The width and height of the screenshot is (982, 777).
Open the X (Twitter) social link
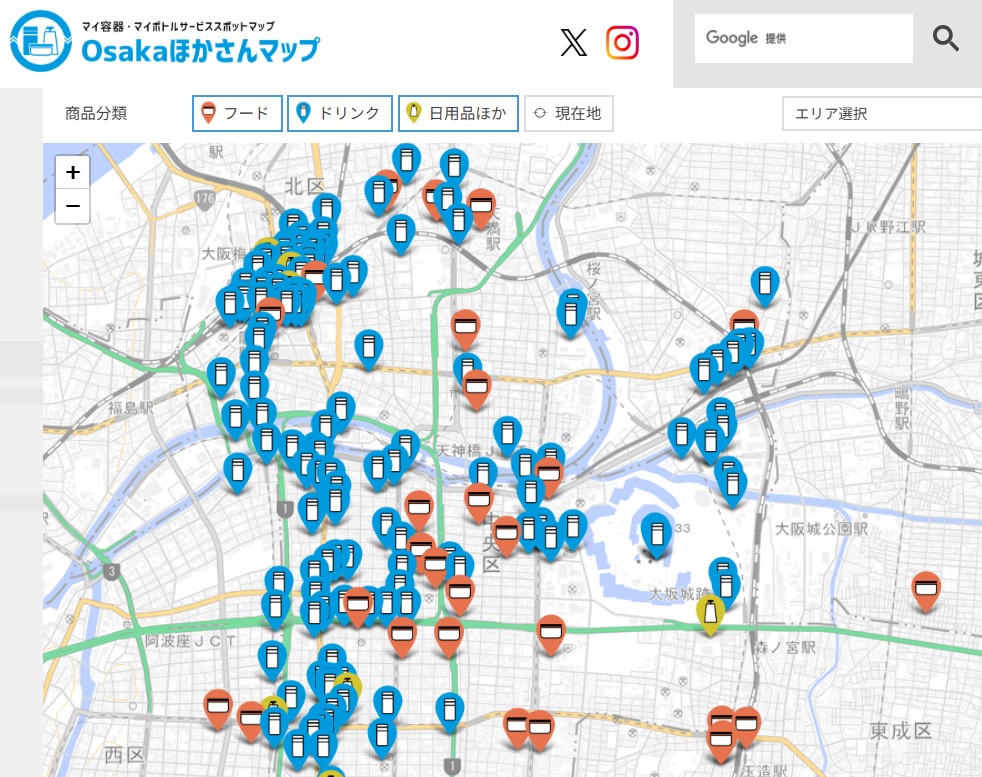[574, 42]
